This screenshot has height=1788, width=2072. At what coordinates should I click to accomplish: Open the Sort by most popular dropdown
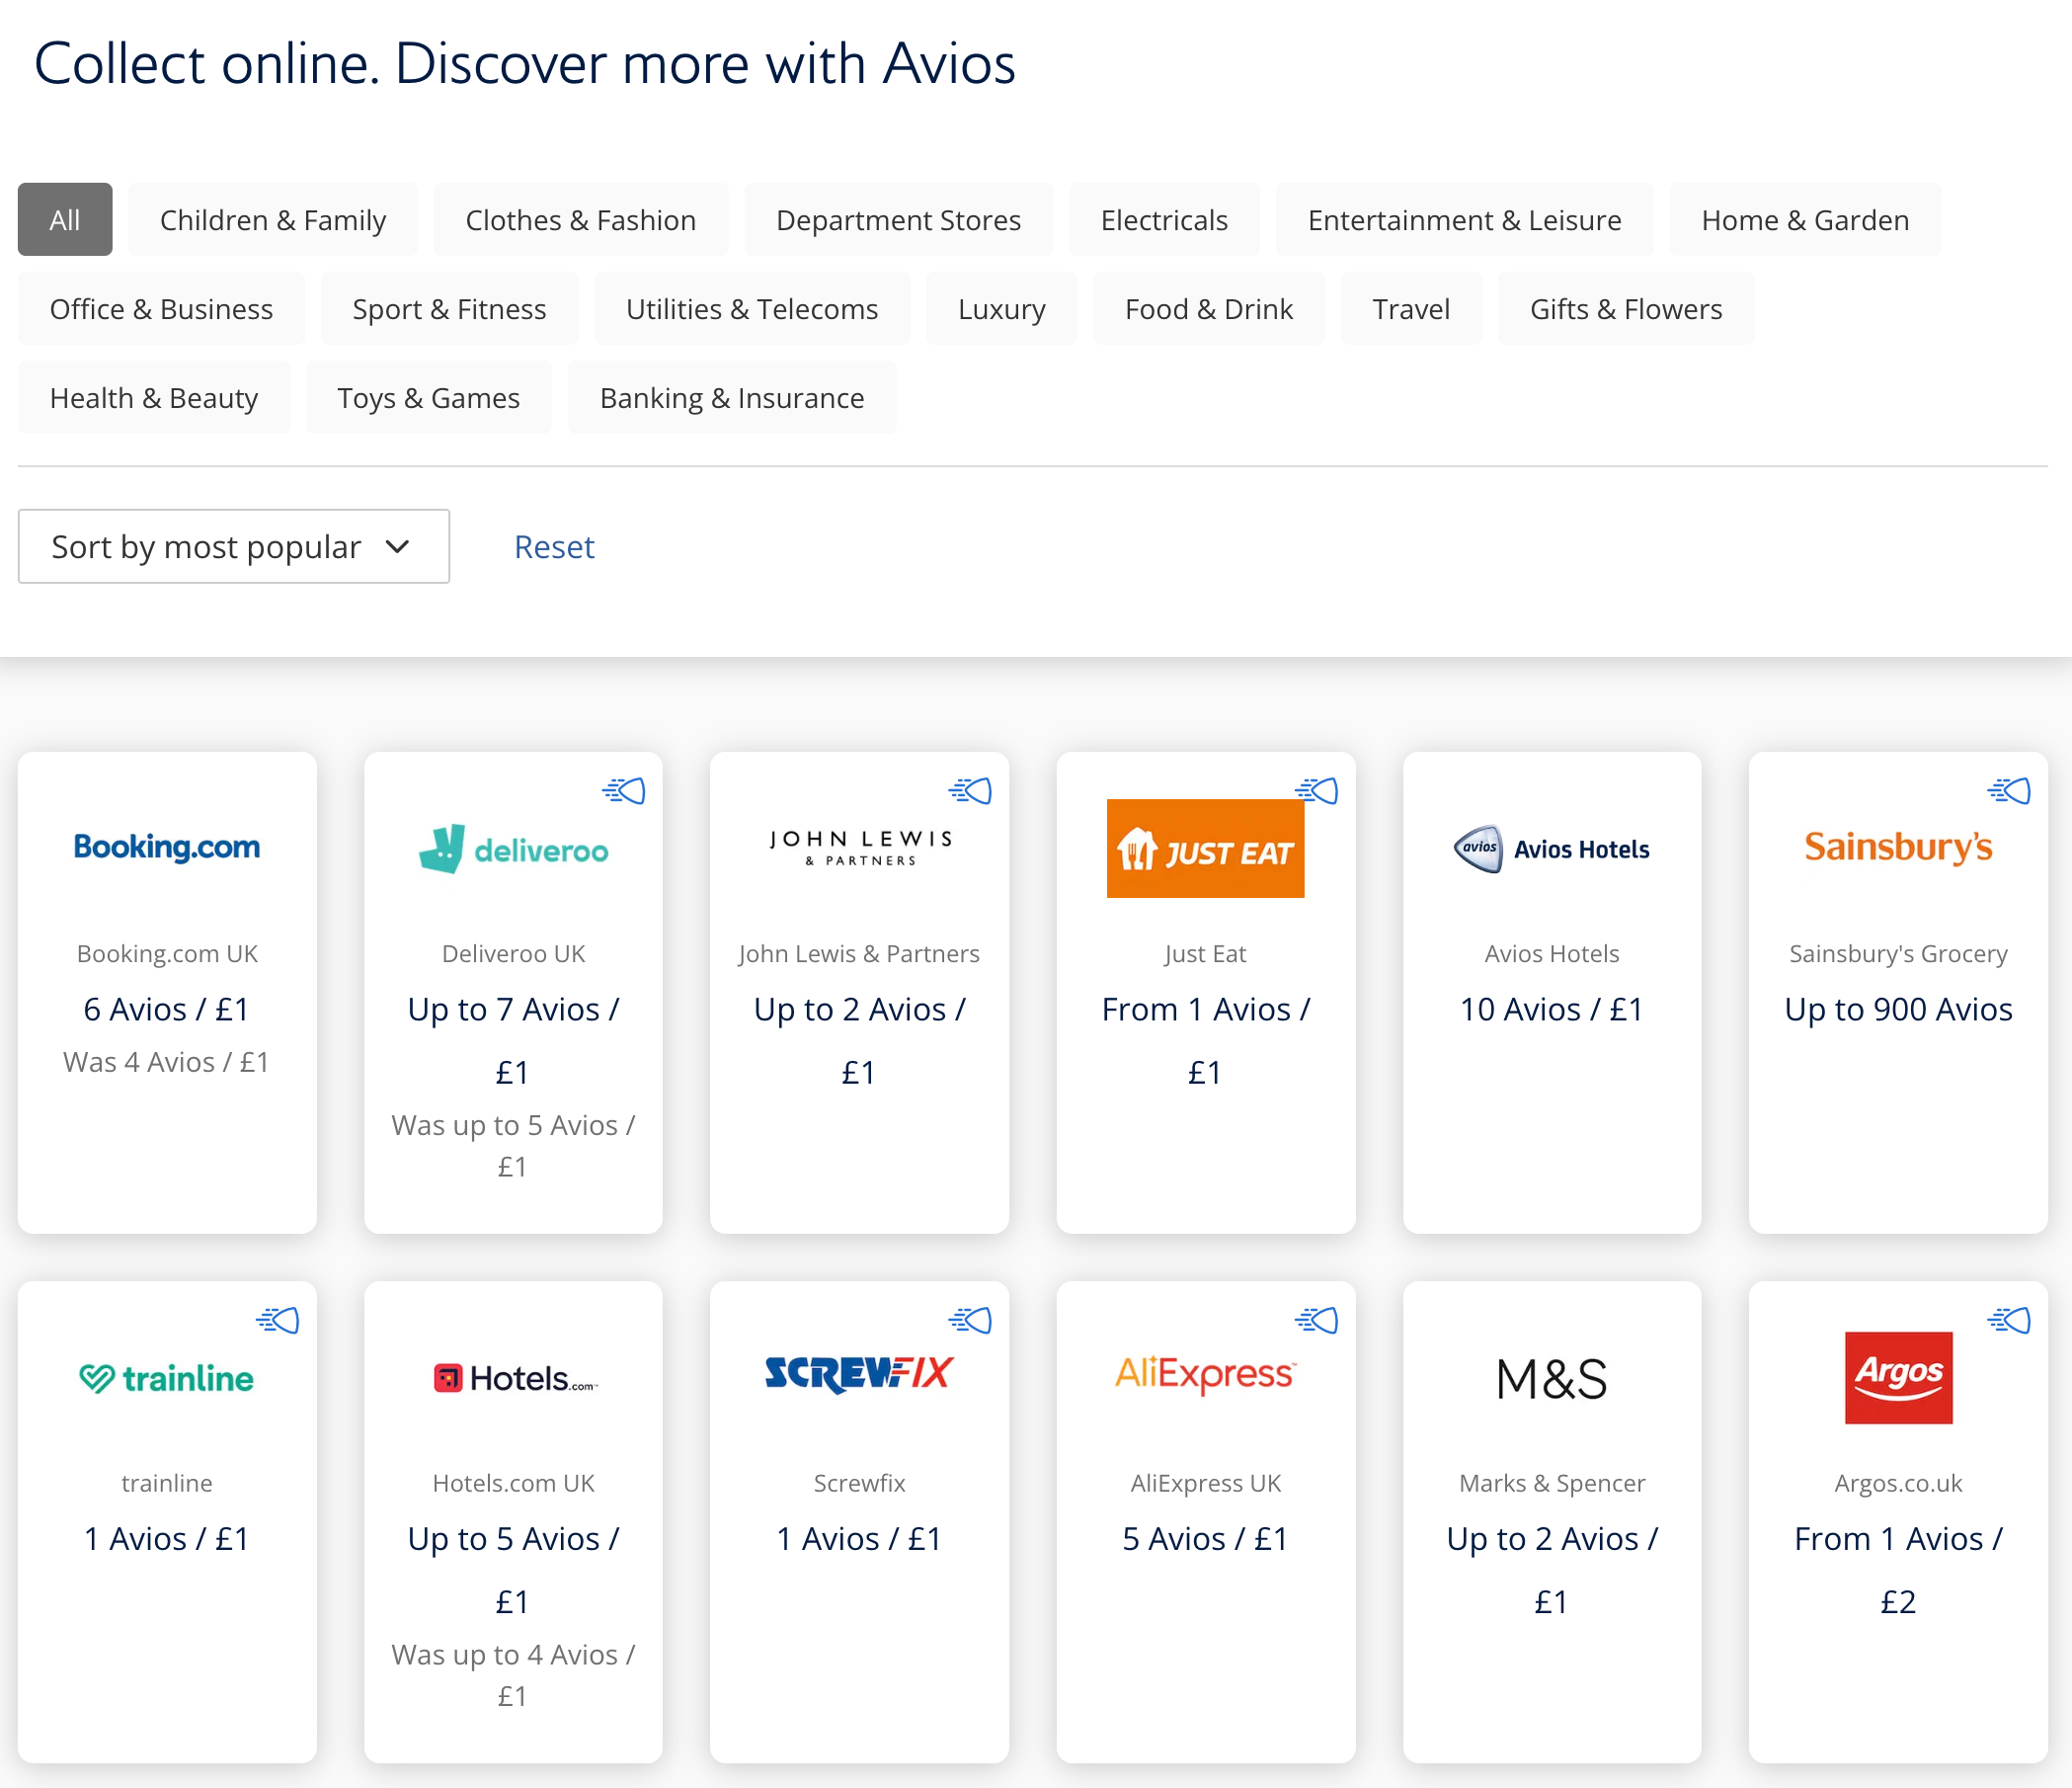click(233, 546)
